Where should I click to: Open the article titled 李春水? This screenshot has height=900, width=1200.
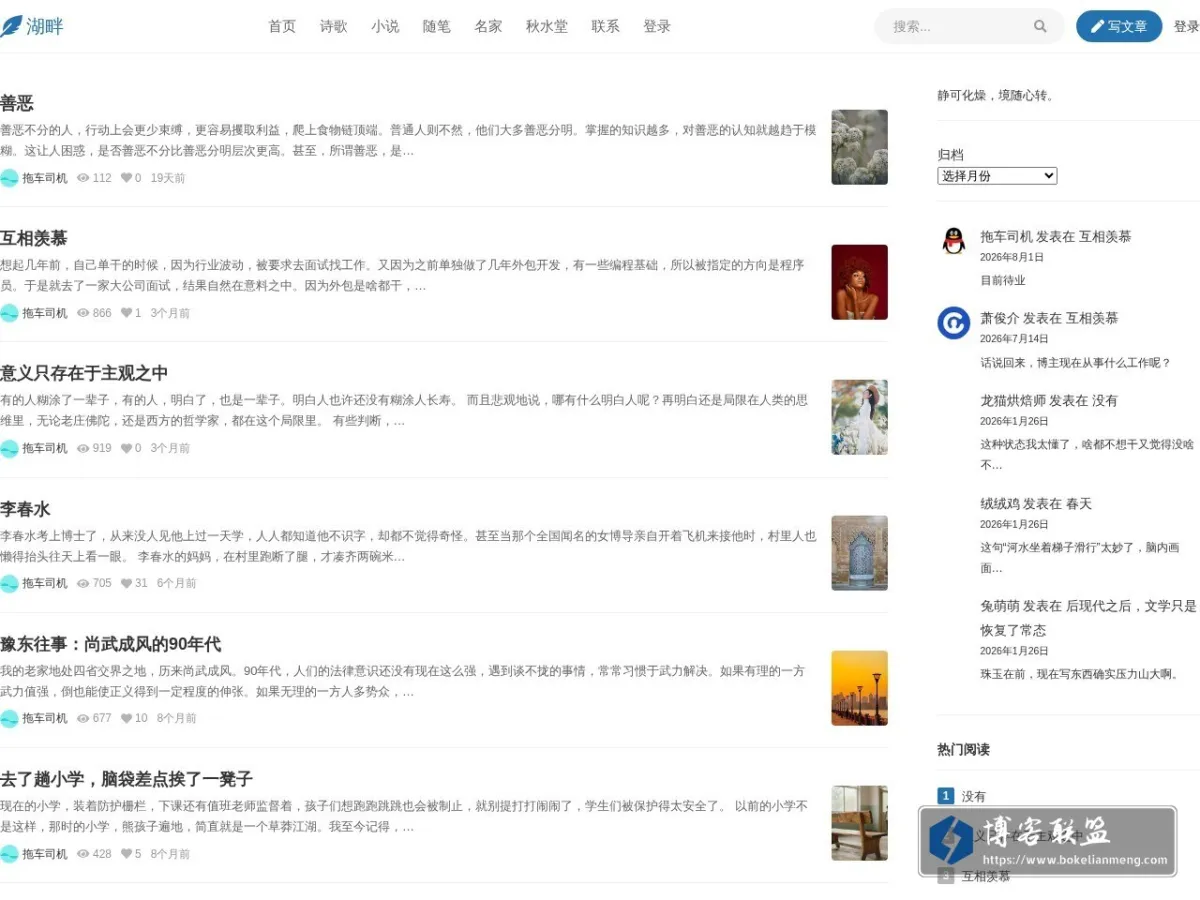(x=25, y=509)
